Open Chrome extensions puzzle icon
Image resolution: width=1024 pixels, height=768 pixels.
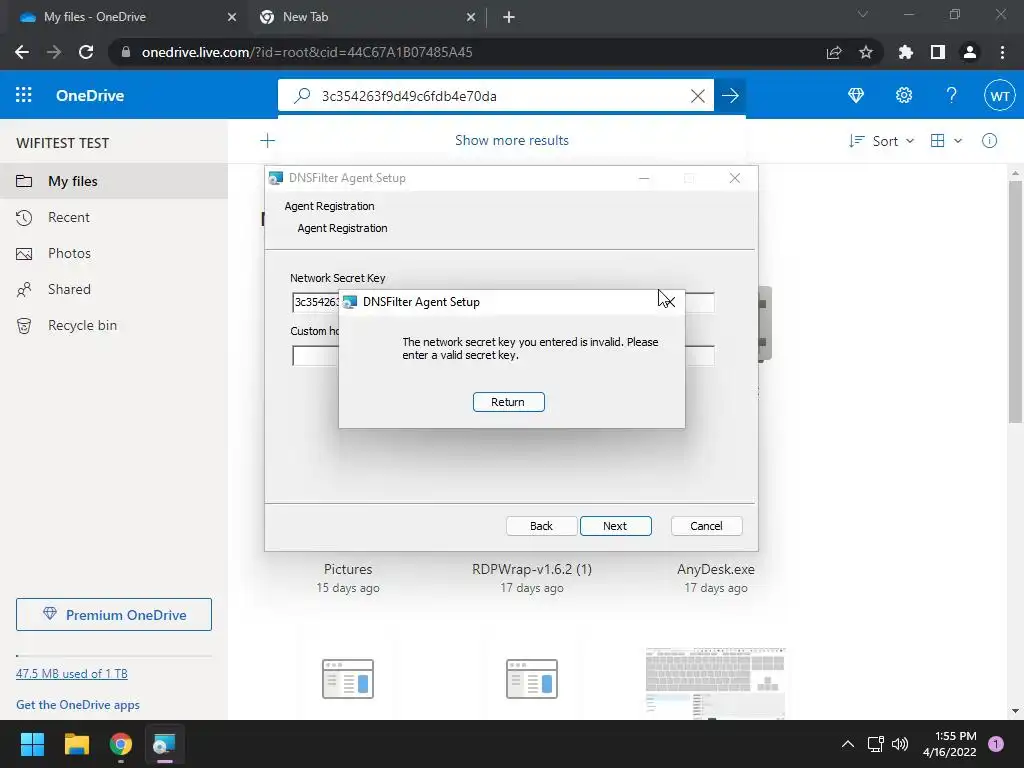pos(906,52)
